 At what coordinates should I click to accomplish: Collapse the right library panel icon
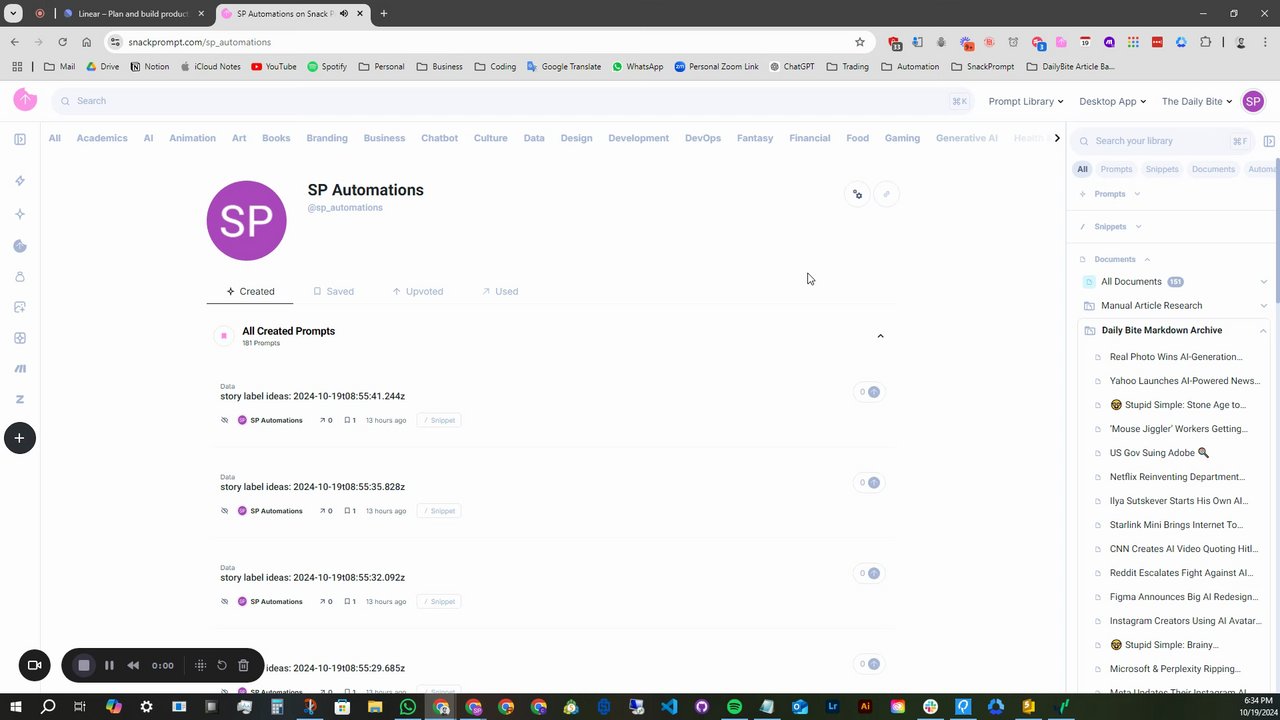(1269, 141)
